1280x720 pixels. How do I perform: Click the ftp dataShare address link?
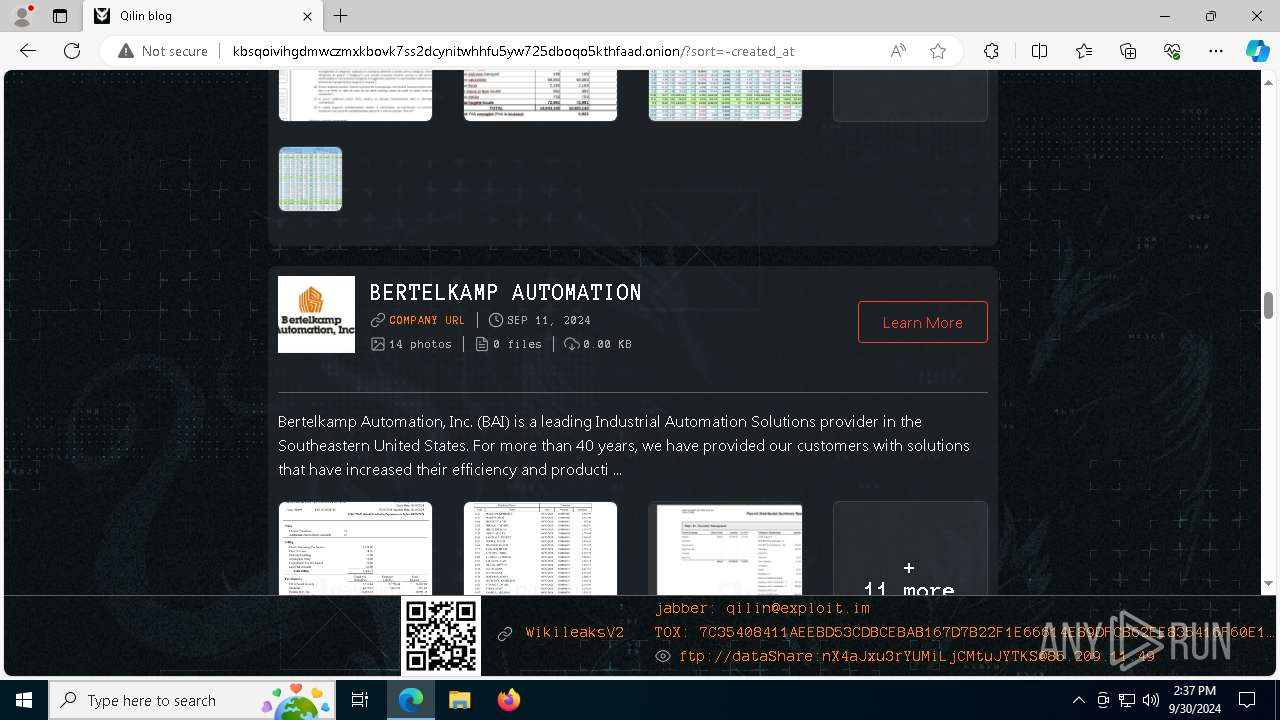tap(917, 656)
